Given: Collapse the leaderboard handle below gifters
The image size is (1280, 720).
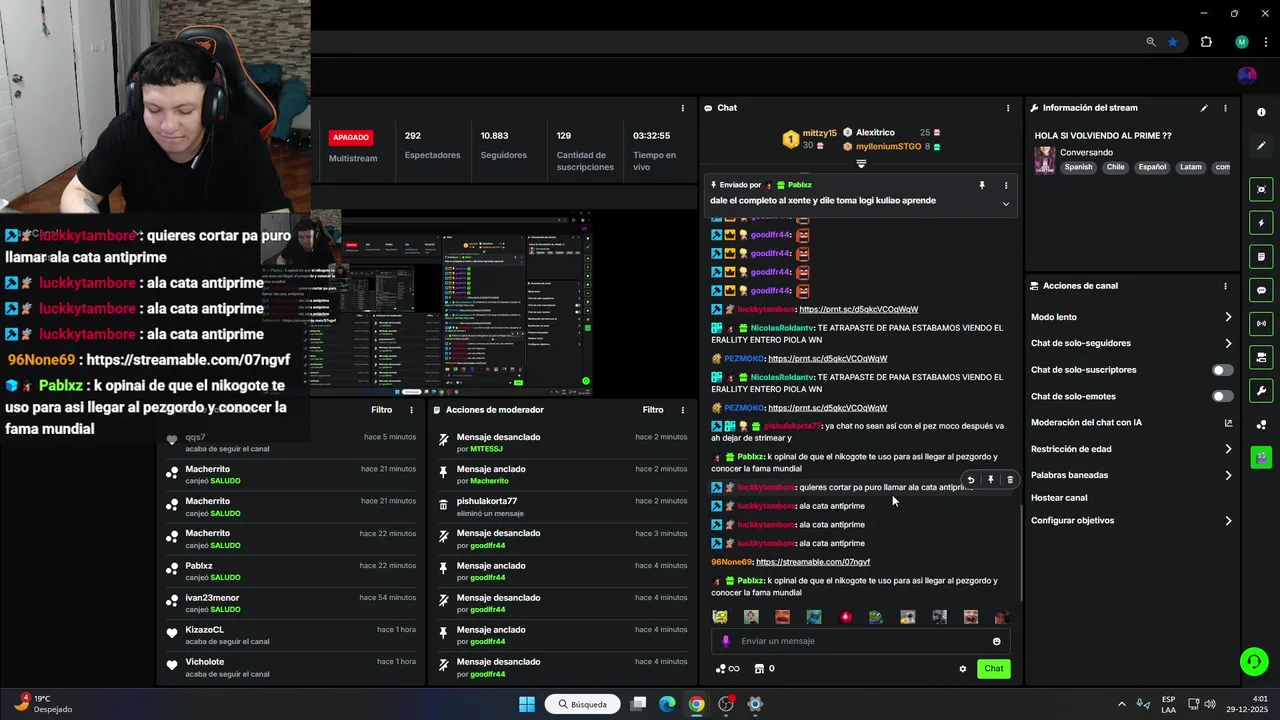Looking at the screenshot, I should [861, 164].
